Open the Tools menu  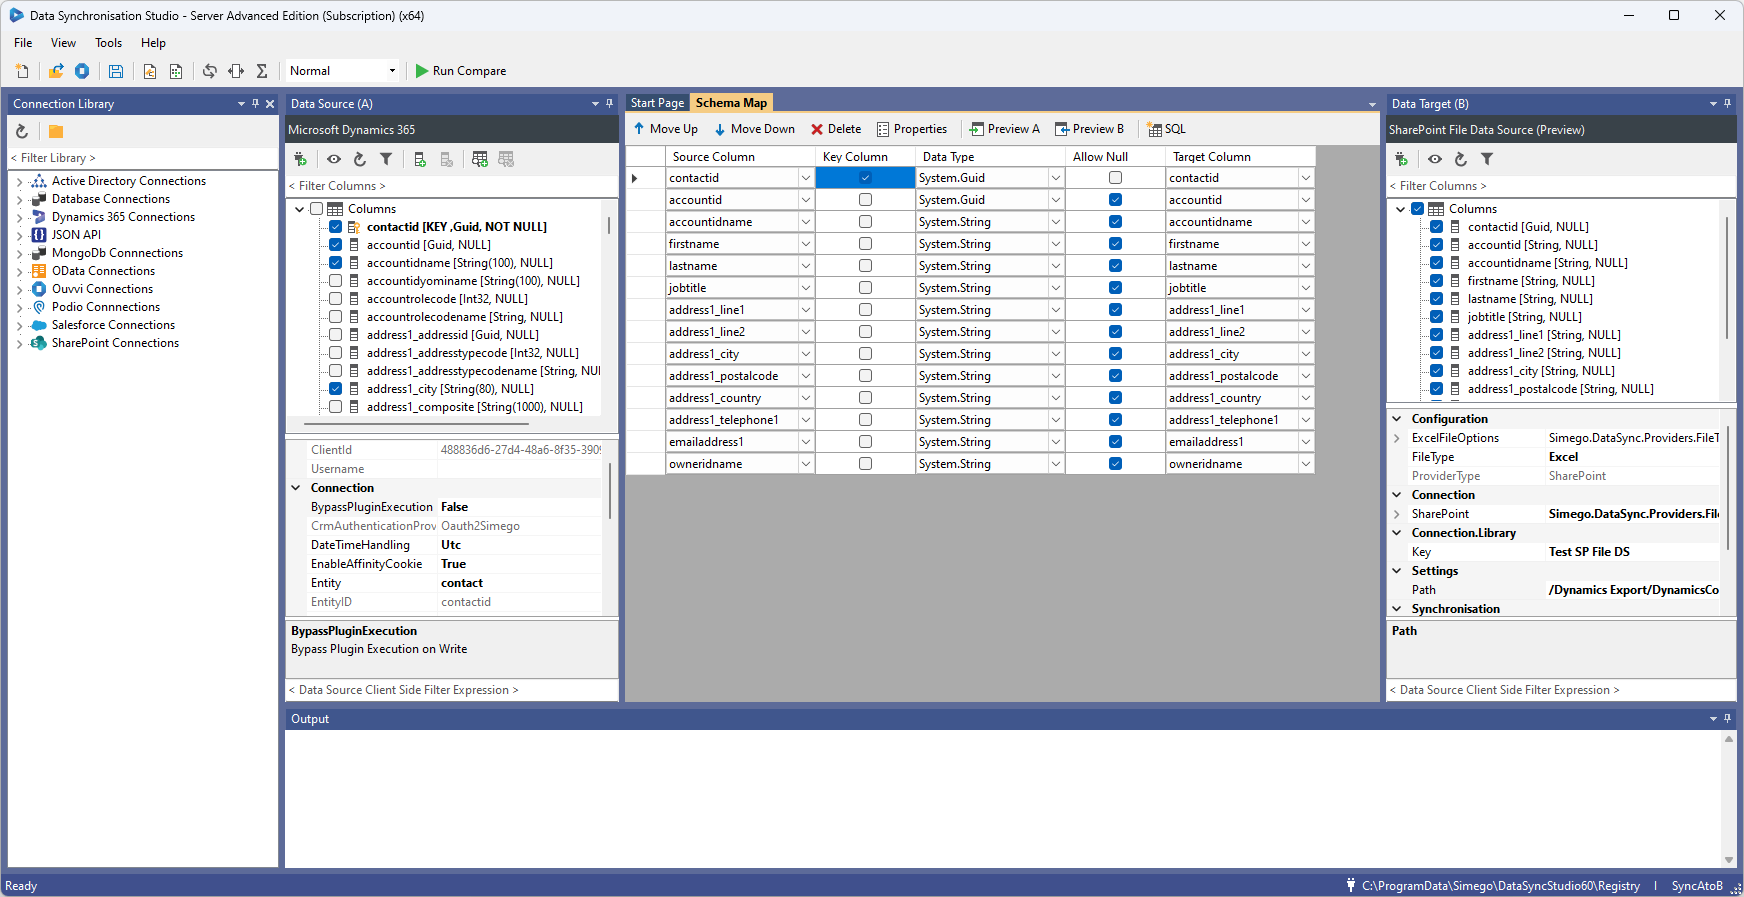(x=108, y=43)
